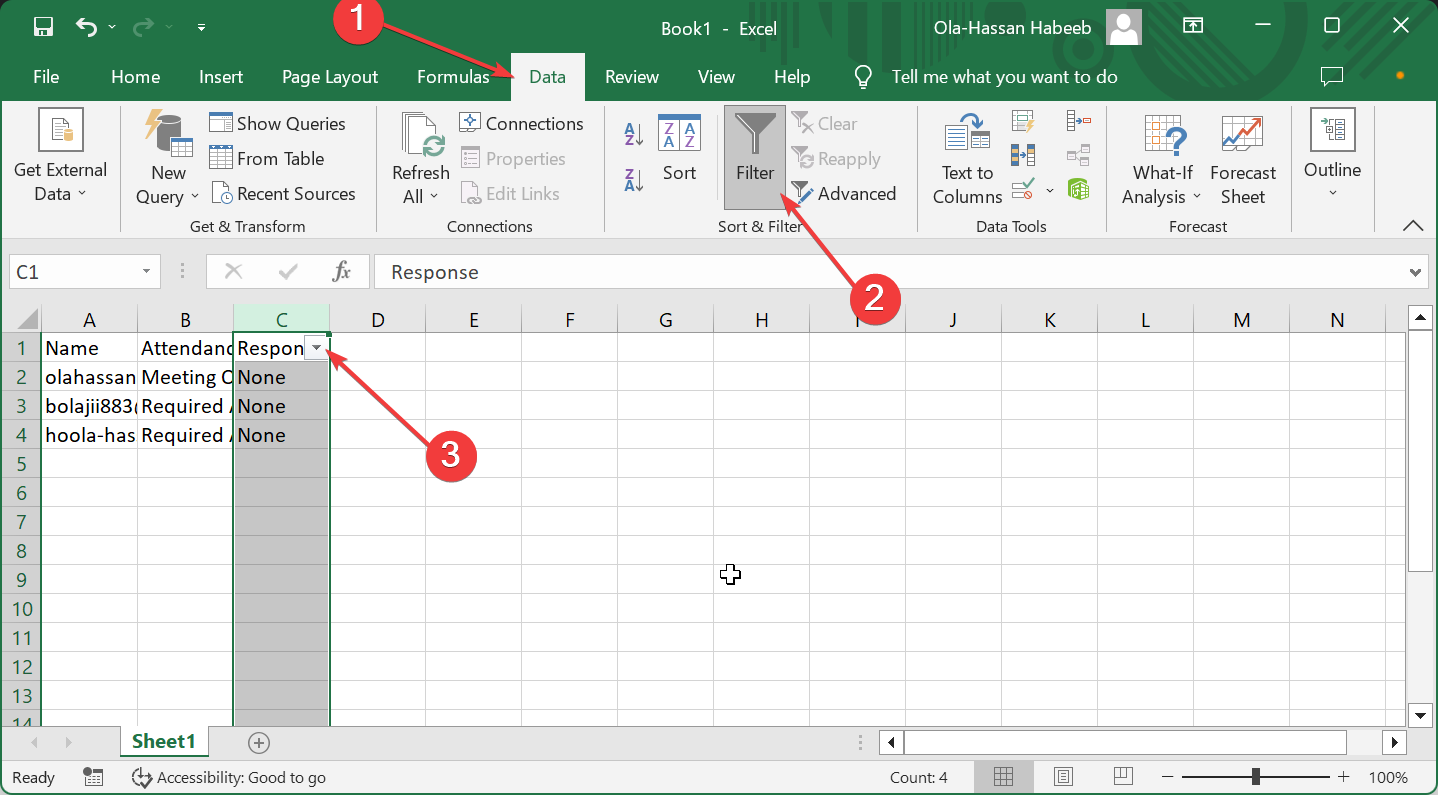
Task: Click the Advanced filter button
Action: click(844, 193)
